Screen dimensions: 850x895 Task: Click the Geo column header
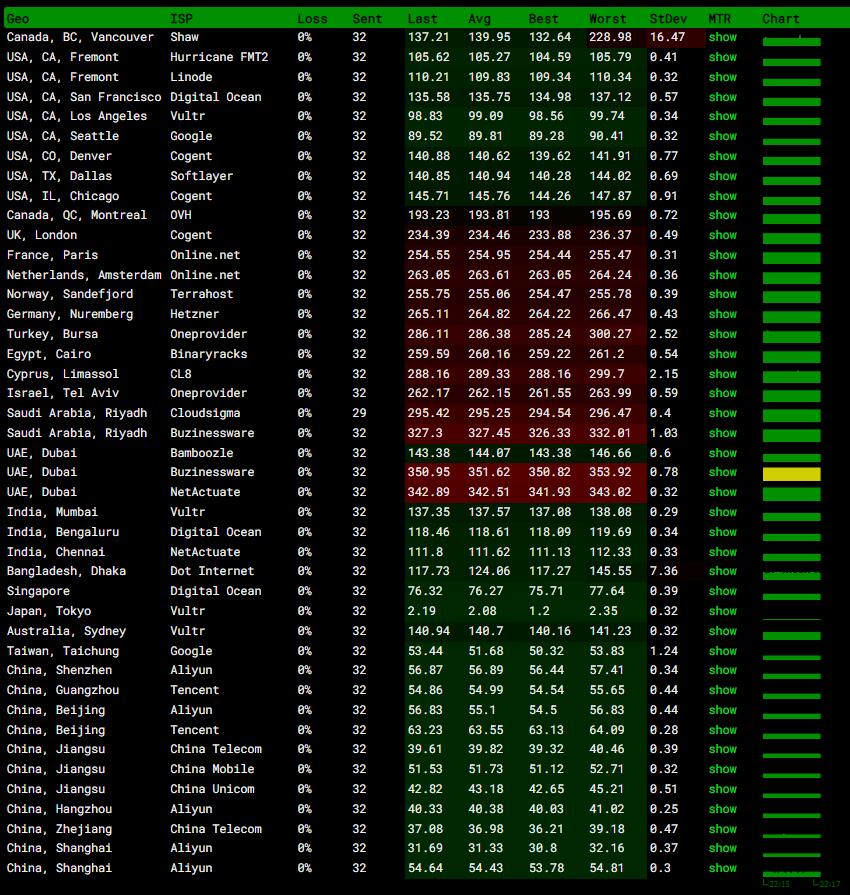(x=18, y=19)
